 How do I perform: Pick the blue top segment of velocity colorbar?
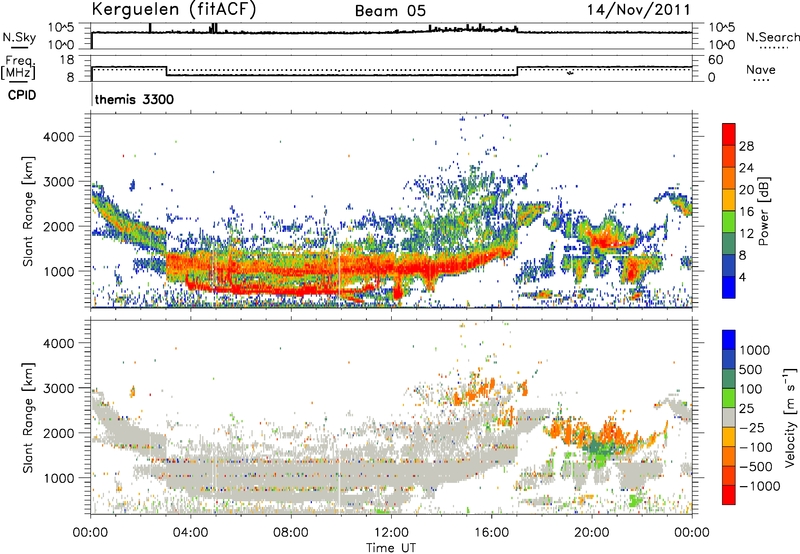pyautogui.click(x=729, y=340)
